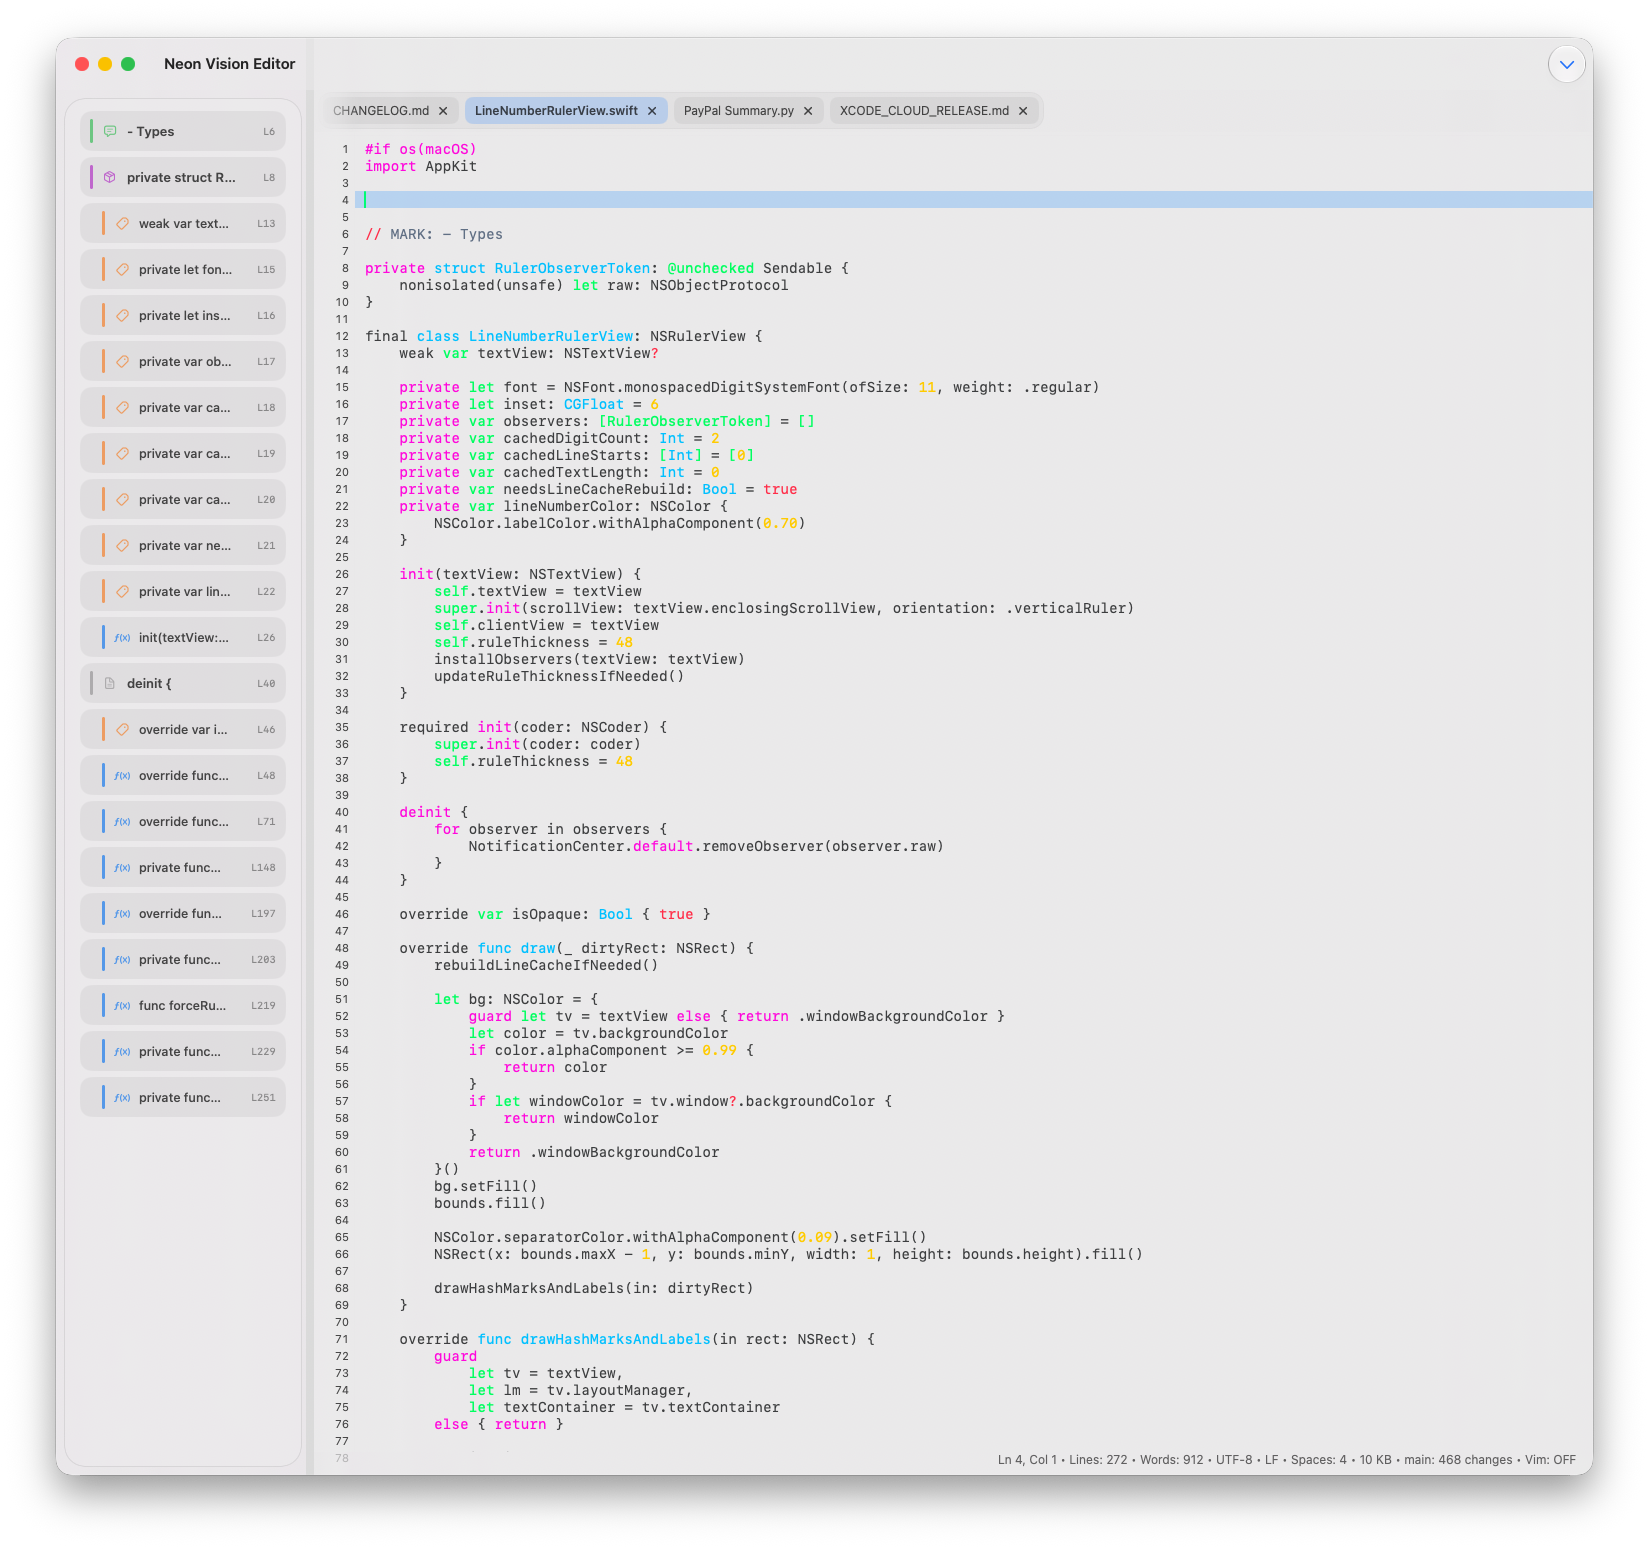This screenshot has height=1549, width=1649.
Task: Click the comment icon beside '- Types'
Action: pyautogui.click(x=110, y=131)
